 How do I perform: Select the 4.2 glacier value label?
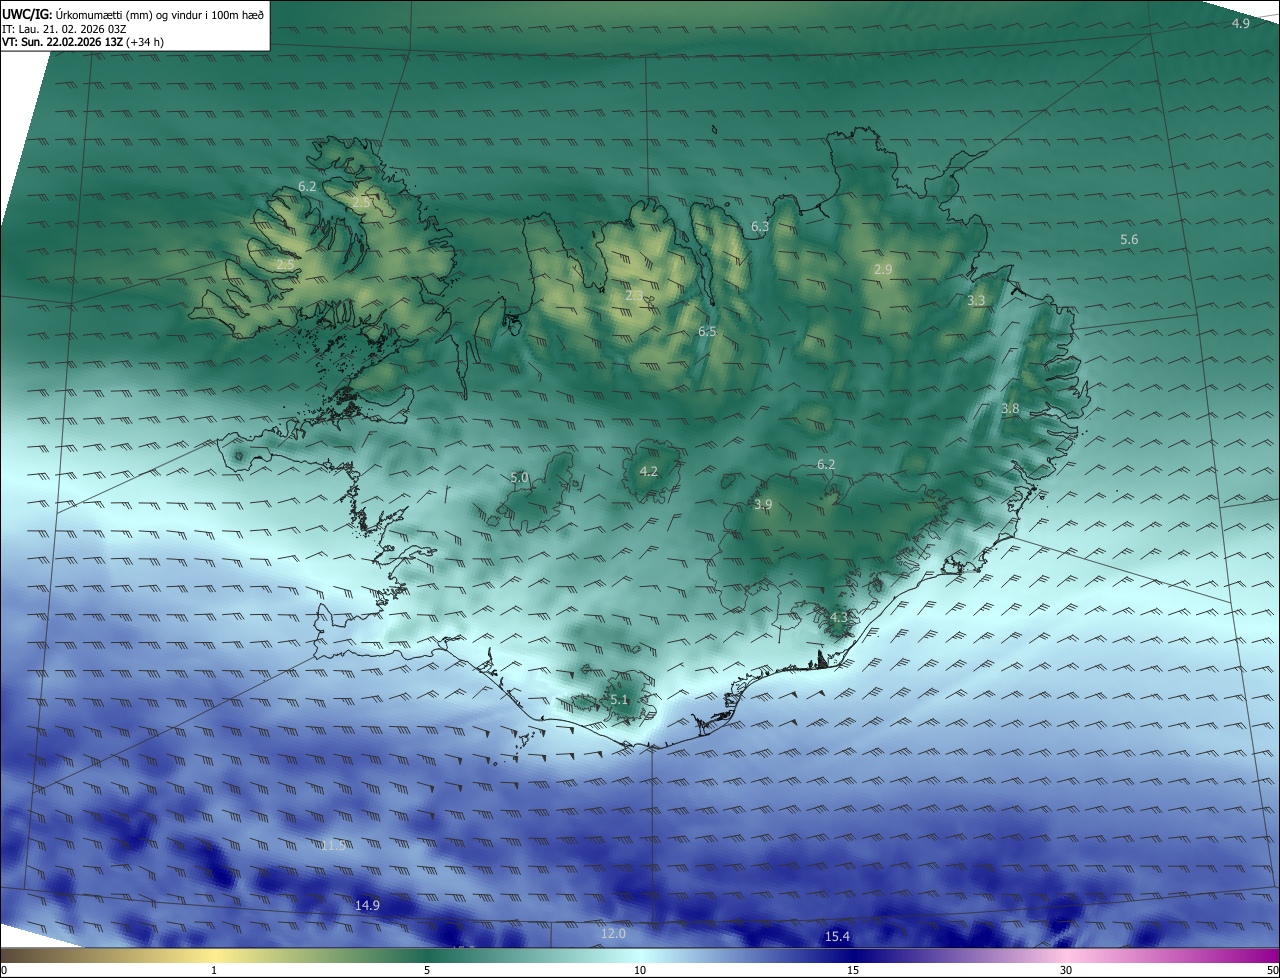[648, 471]
